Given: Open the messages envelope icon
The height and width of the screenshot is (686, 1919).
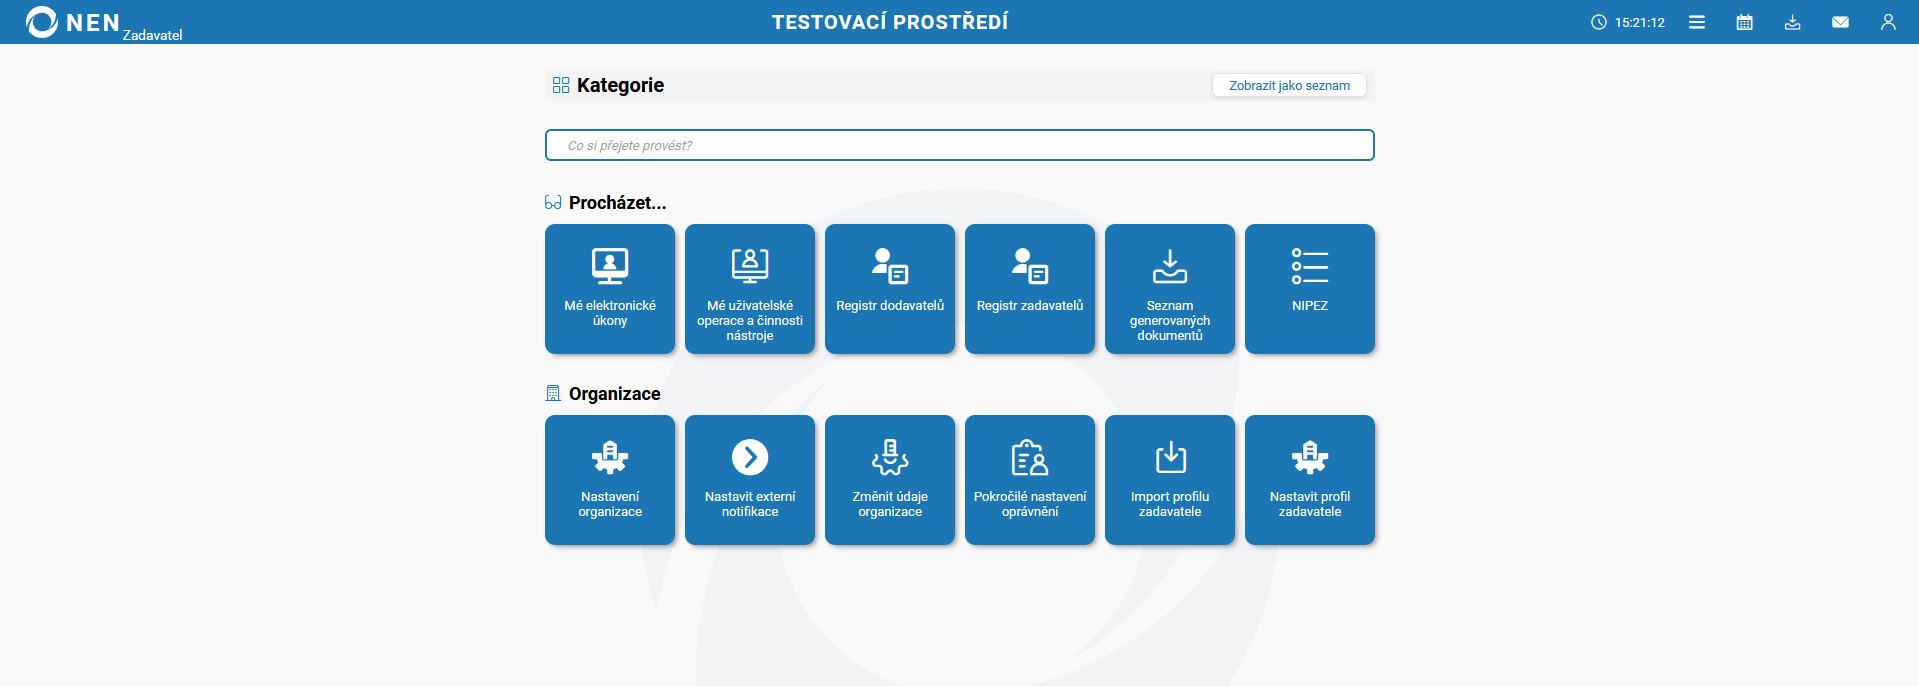Looking at the screenshot, I should [x=1840, y=22].
